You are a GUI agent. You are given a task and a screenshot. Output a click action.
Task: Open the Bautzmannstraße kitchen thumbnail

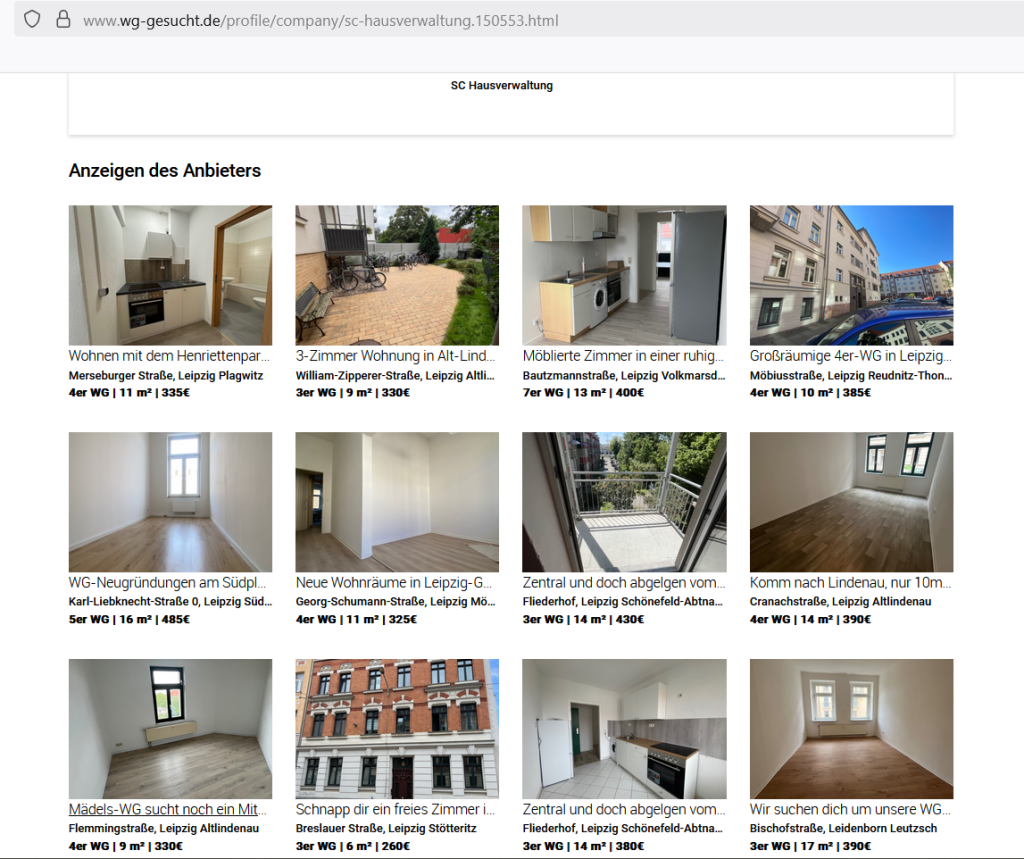coord(624,275)
